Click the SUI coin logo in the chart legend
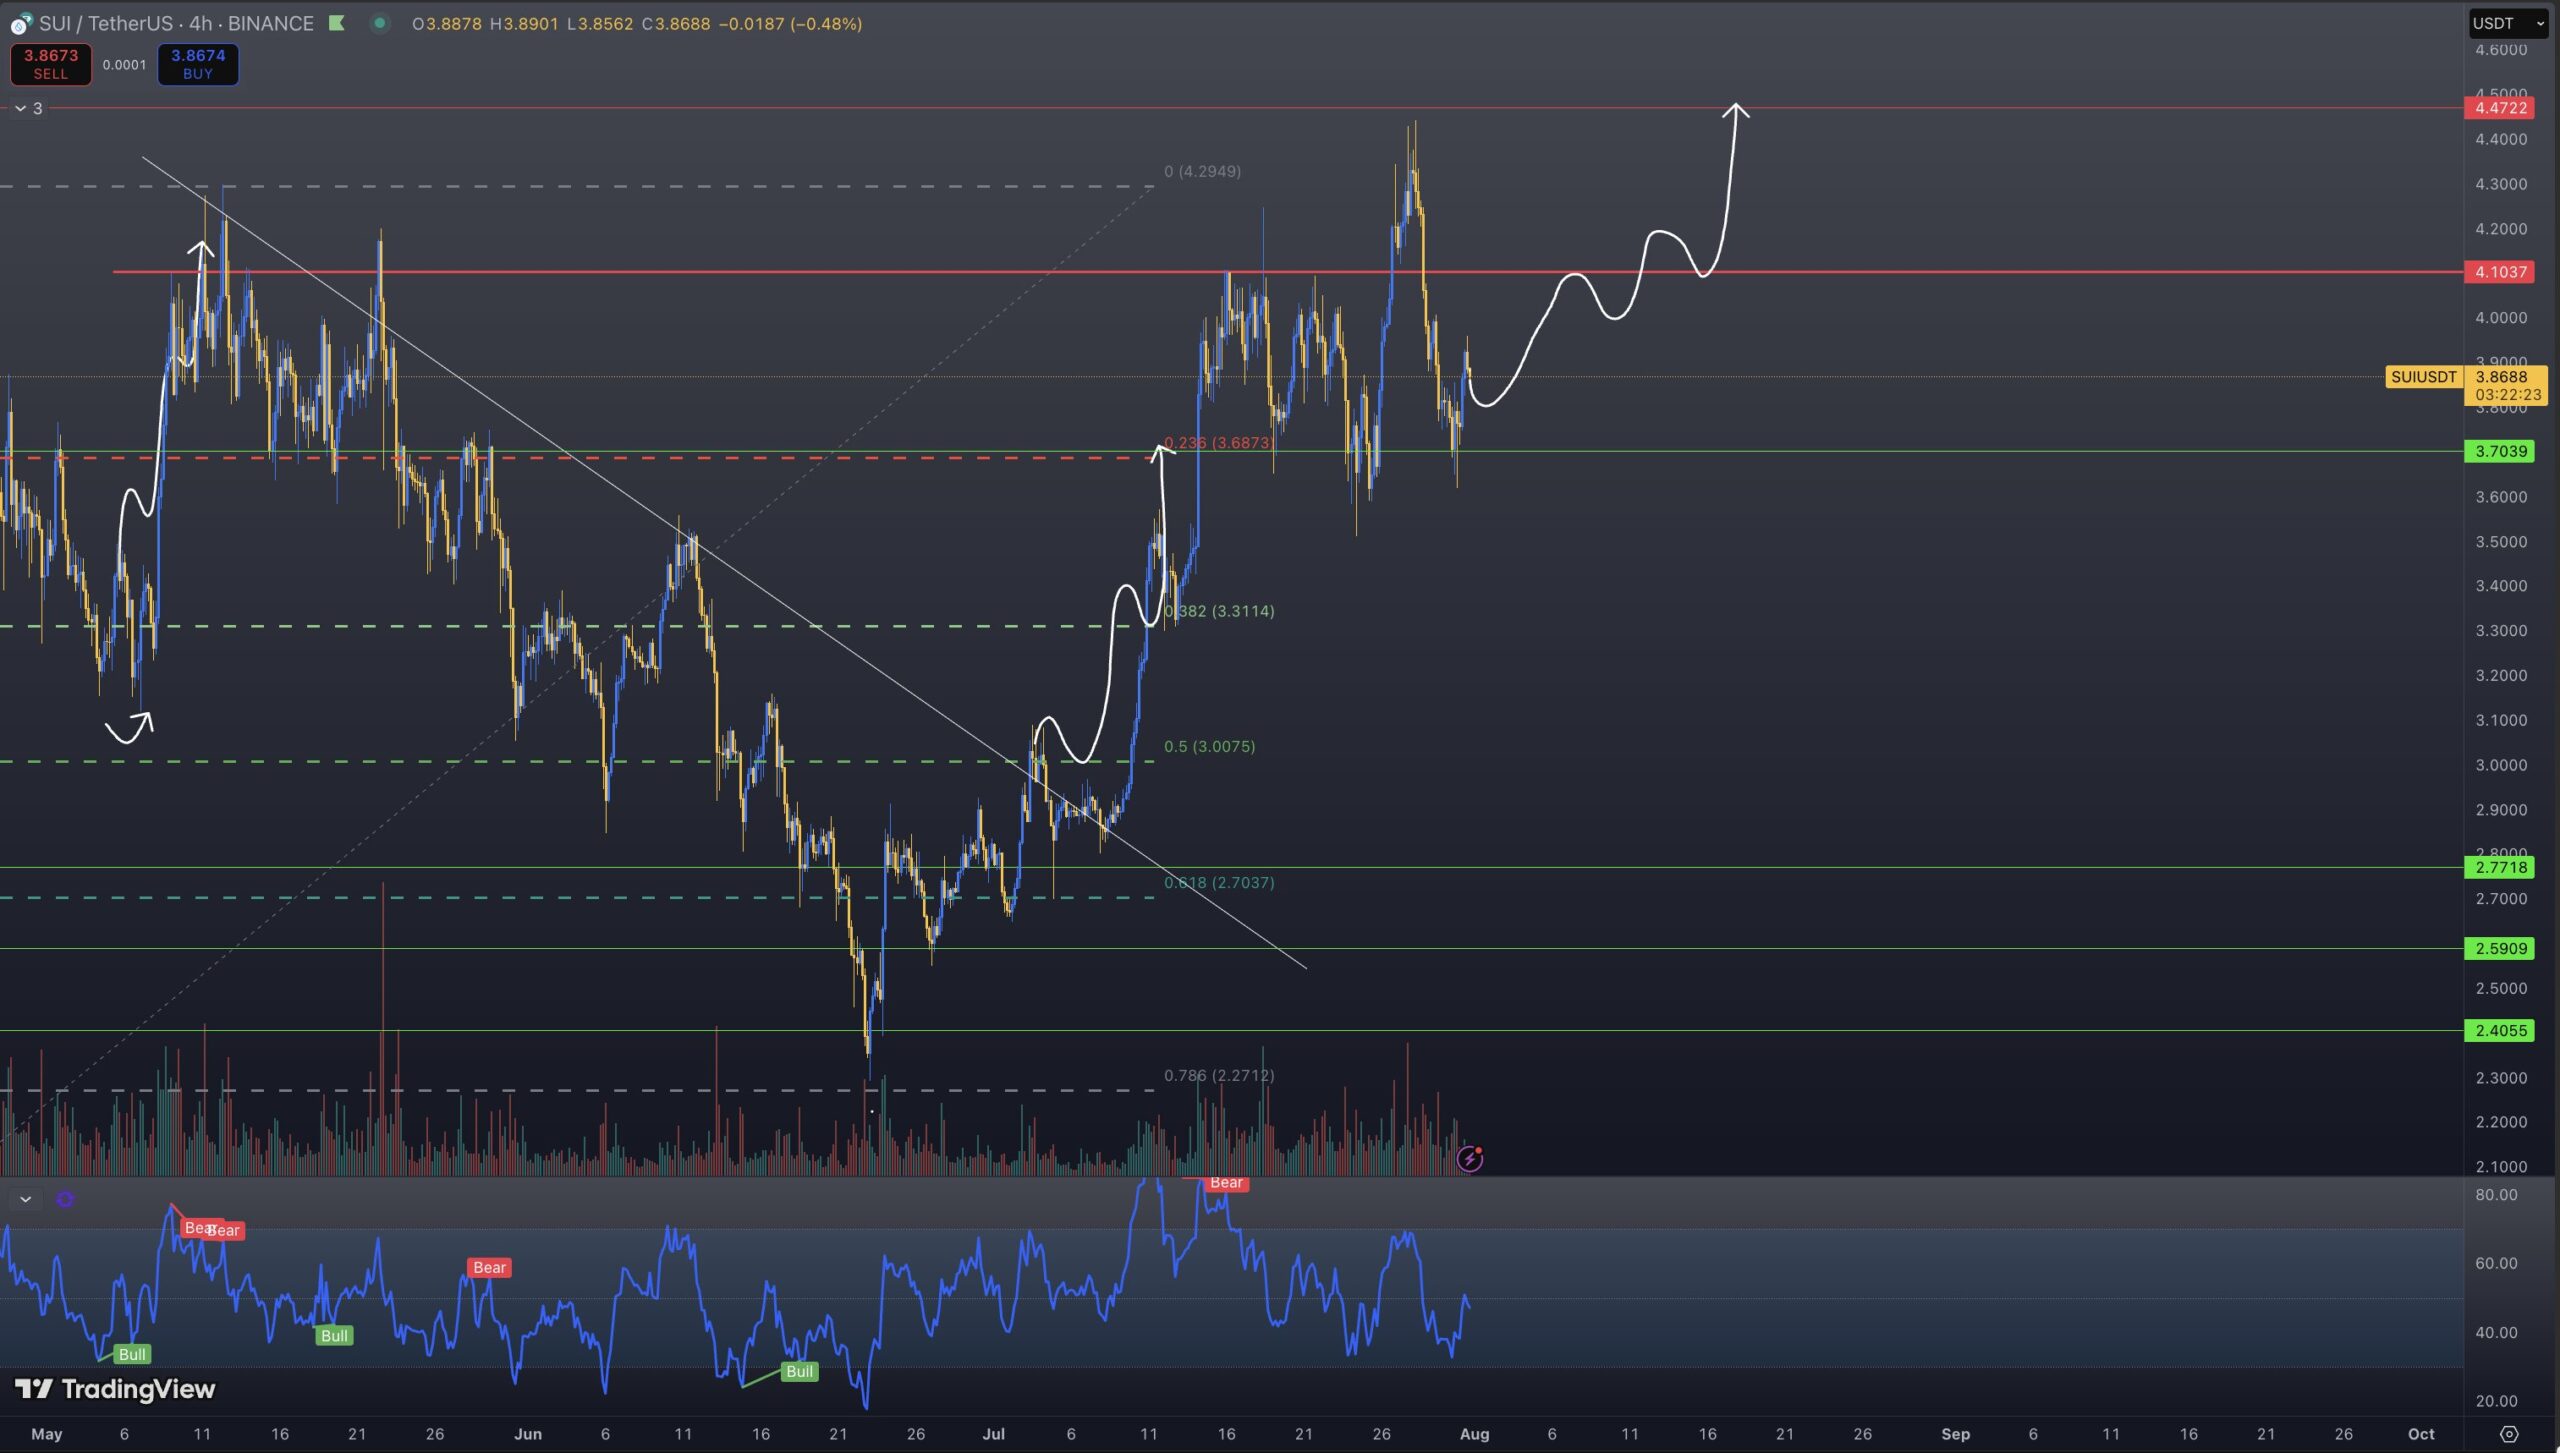This screenshot has height=1453, width=2560. [x=17, y=24]
